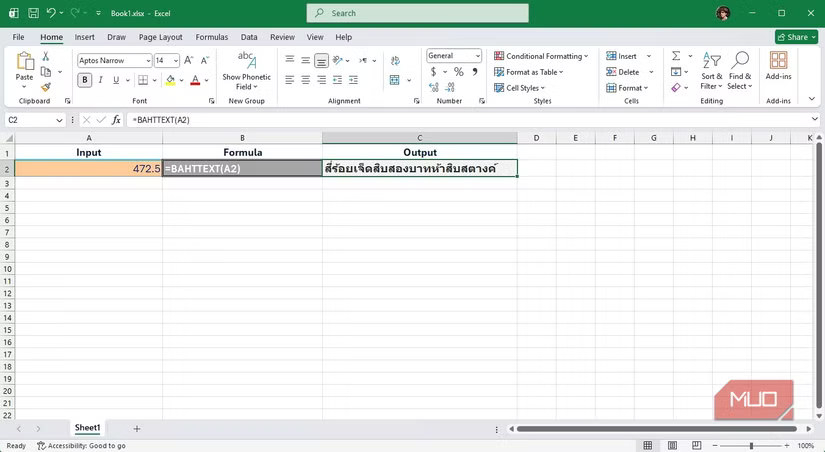This screenshot has width=825, height=452.
Task: Click the Format Painter brush icon
Action: pyautogui.click(x=46, y=88)
